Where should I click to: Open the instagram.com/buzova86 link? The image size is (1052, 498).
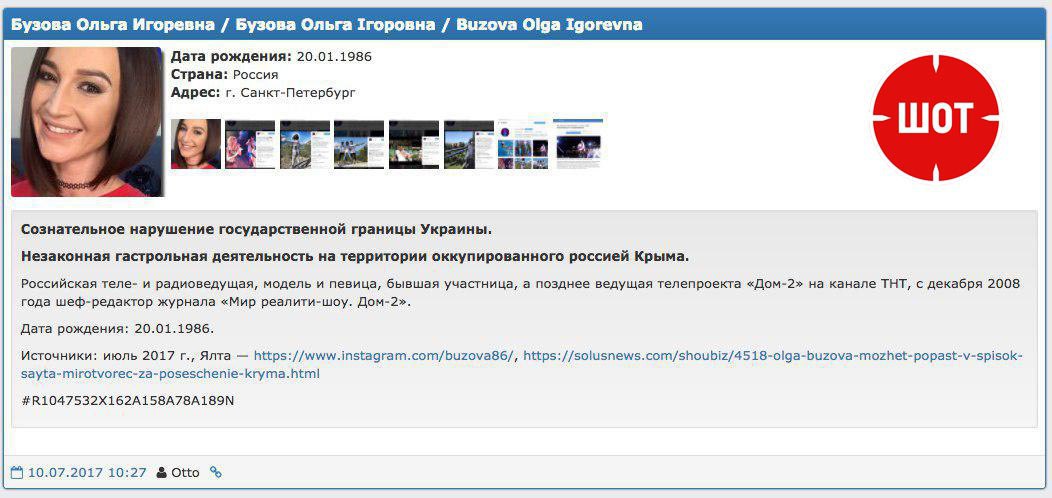(x=385, y=356)
